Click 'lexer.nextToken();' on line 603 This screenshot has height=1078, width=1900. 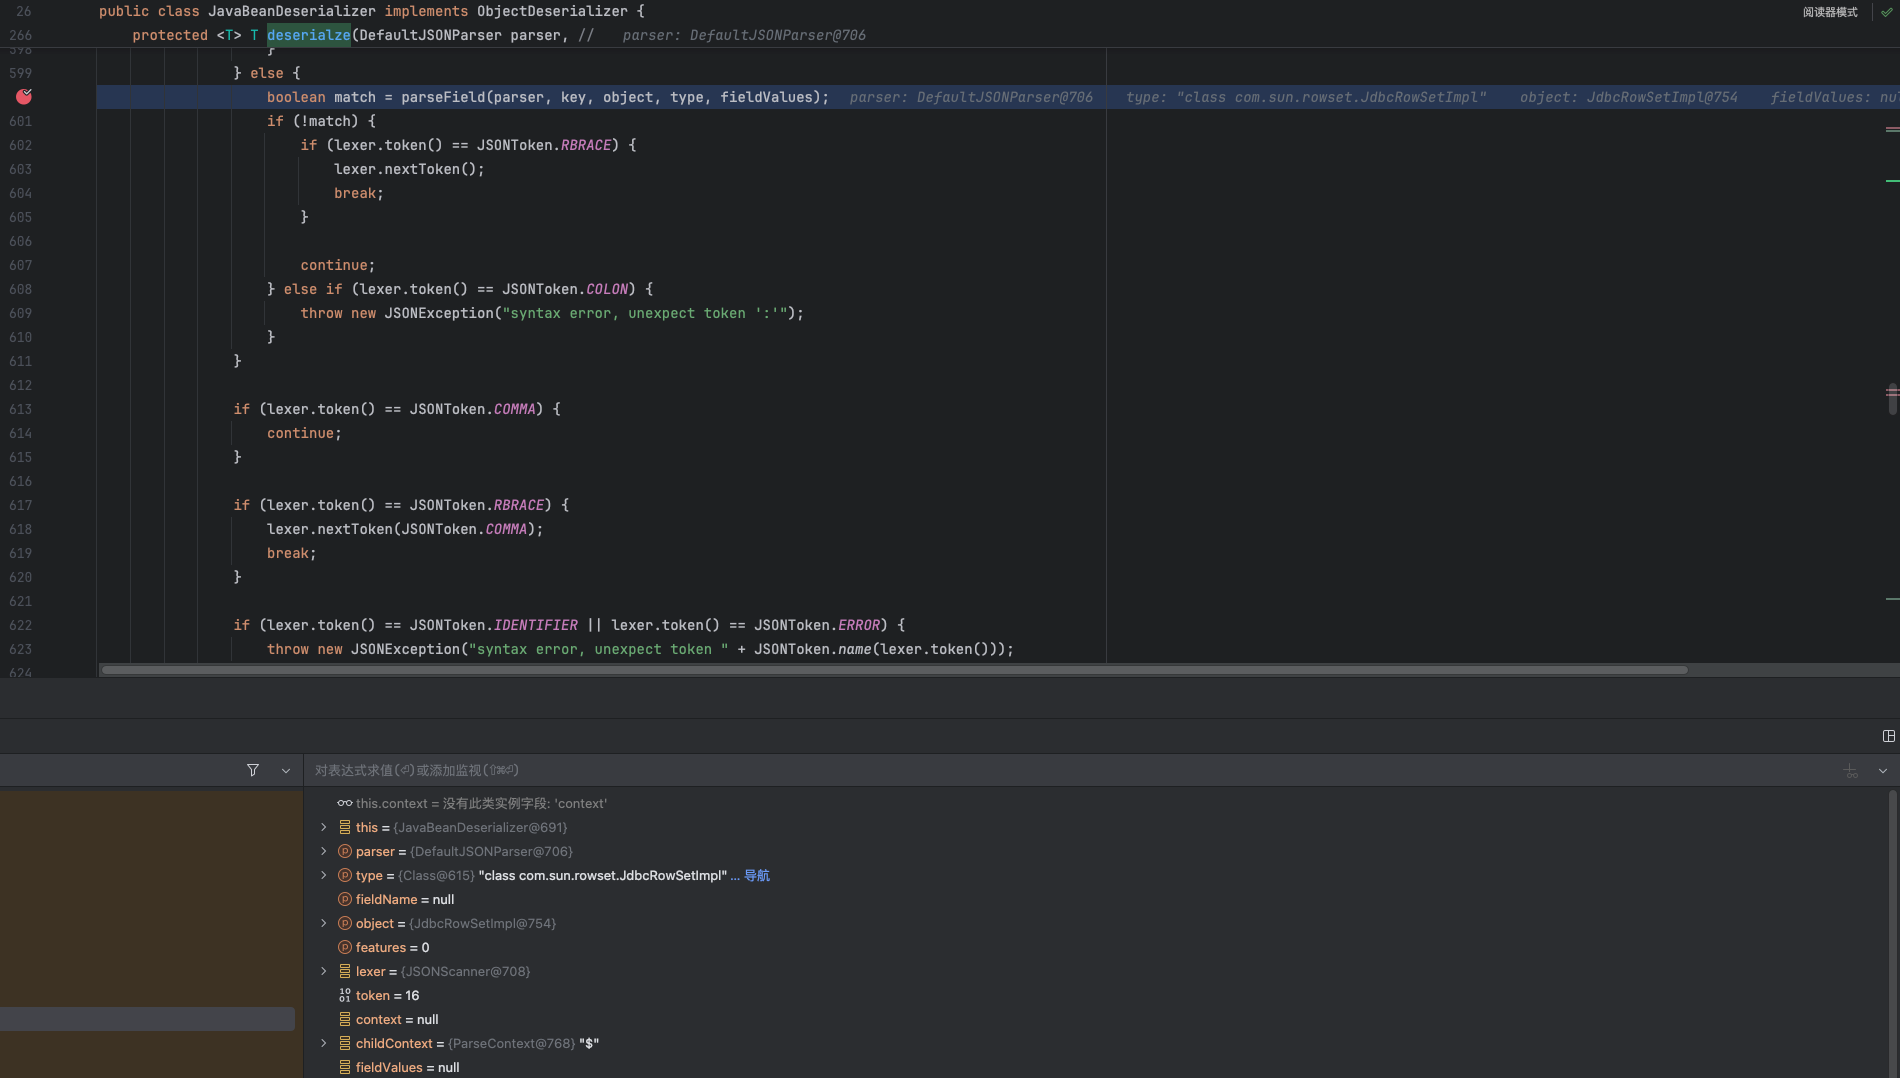coord(409,169)
